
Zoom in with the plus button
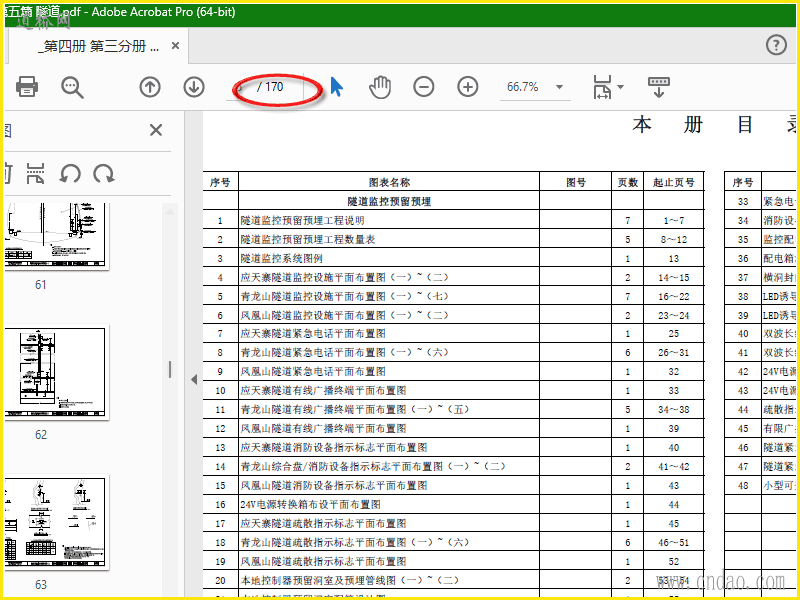[x=467, y=87]
